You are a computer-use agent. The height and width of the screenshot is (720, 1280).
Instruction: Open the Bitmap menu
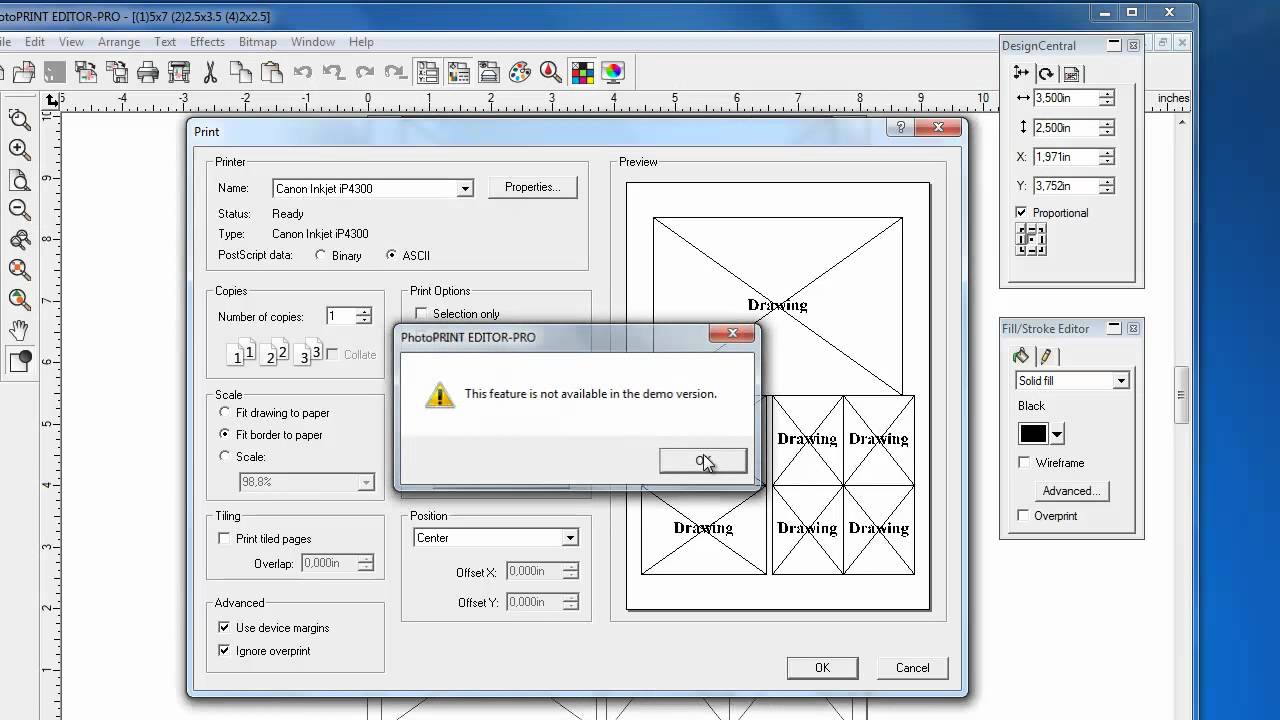click(x=257, y=42)
